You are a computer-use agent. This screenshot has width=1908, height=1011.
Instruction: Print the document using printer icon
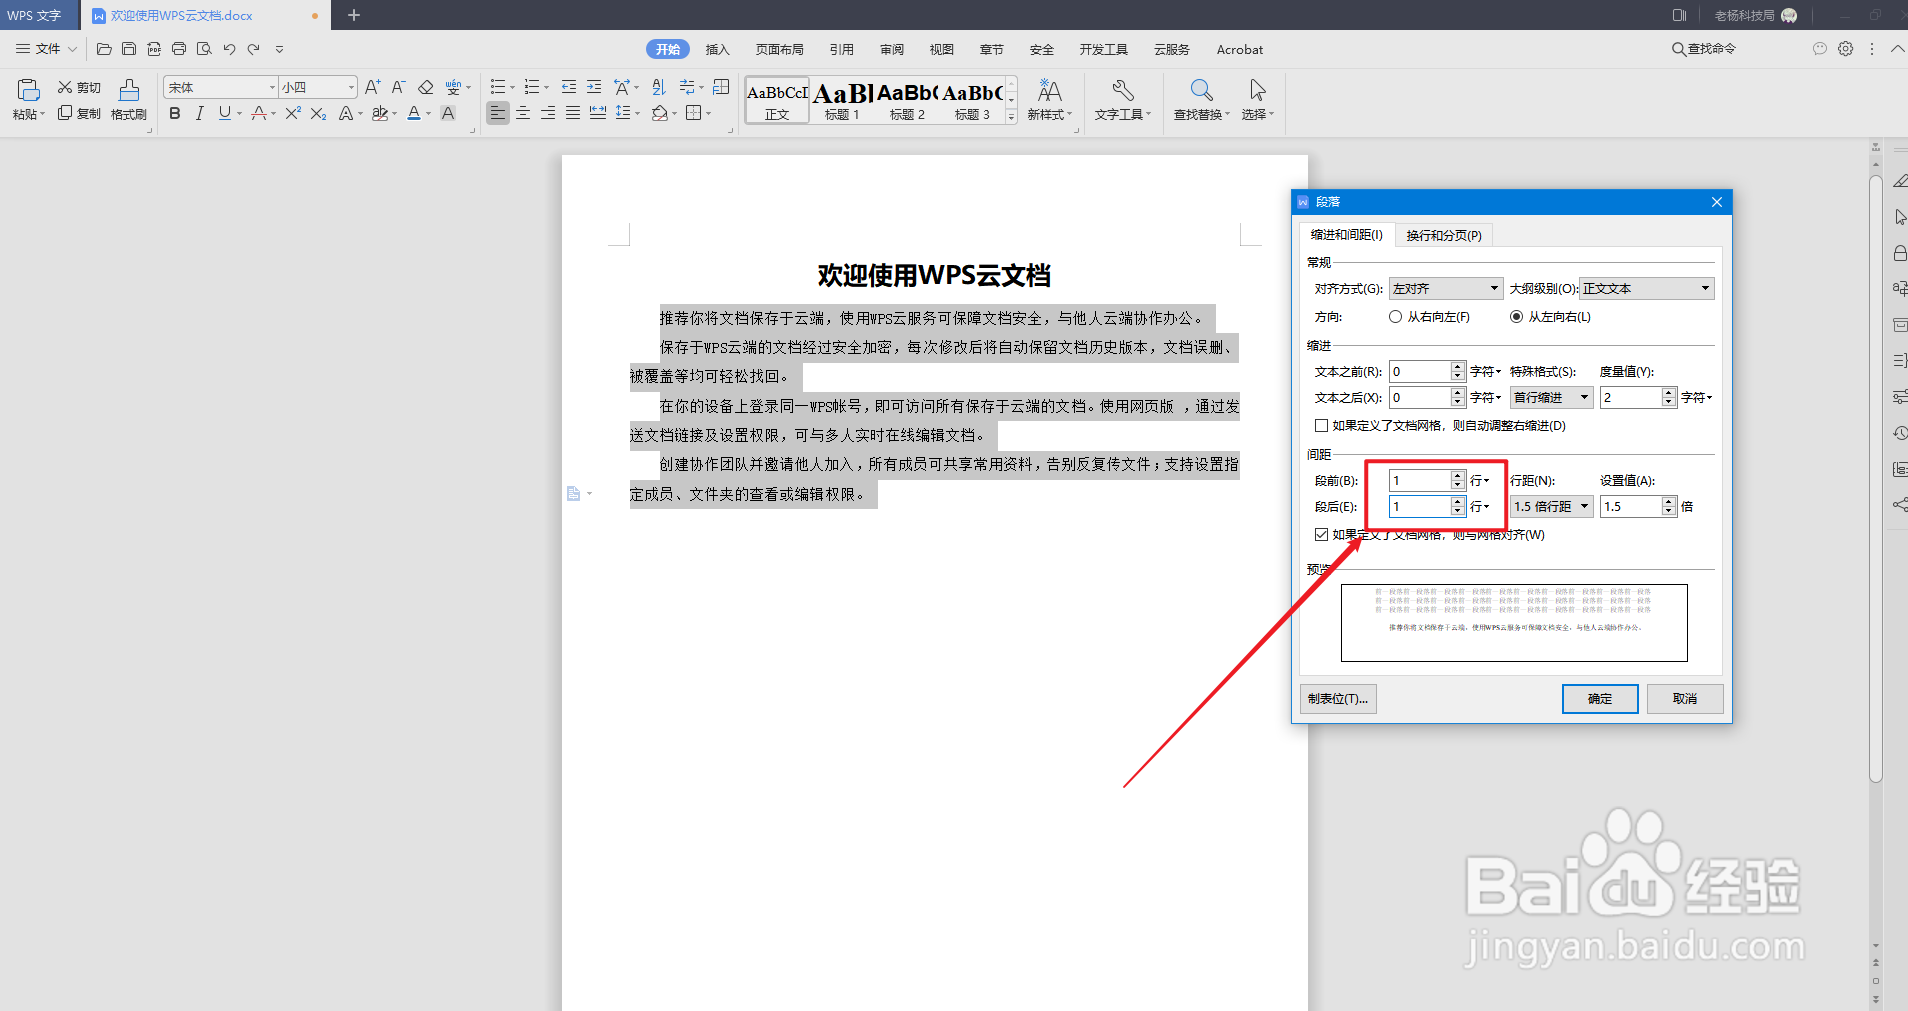(179, 49)
